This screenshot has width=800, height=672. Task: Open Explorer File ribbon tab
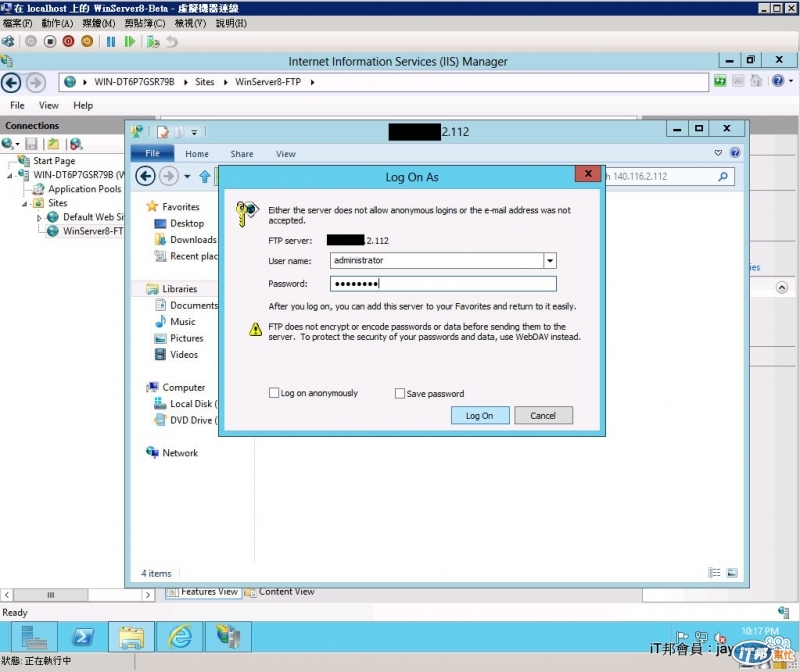pyautogui.click(x=152, y=153)
